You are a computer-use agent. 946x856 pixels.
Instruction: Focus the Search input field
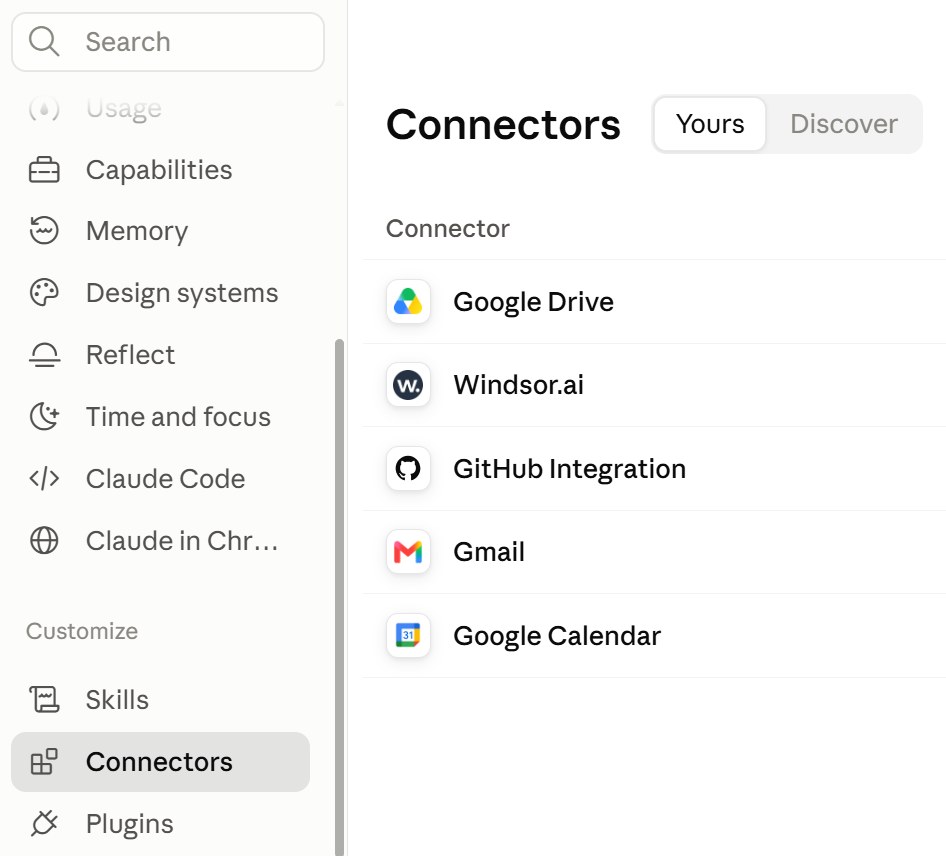(x=168, y=42)
